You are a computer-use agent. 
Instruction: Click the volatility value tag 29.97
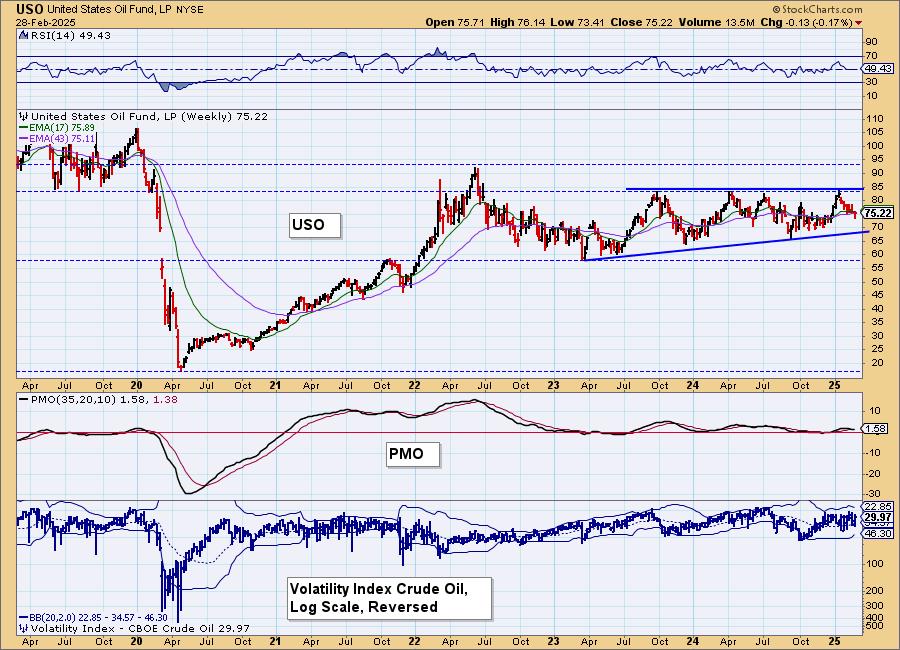pos(879,517)
